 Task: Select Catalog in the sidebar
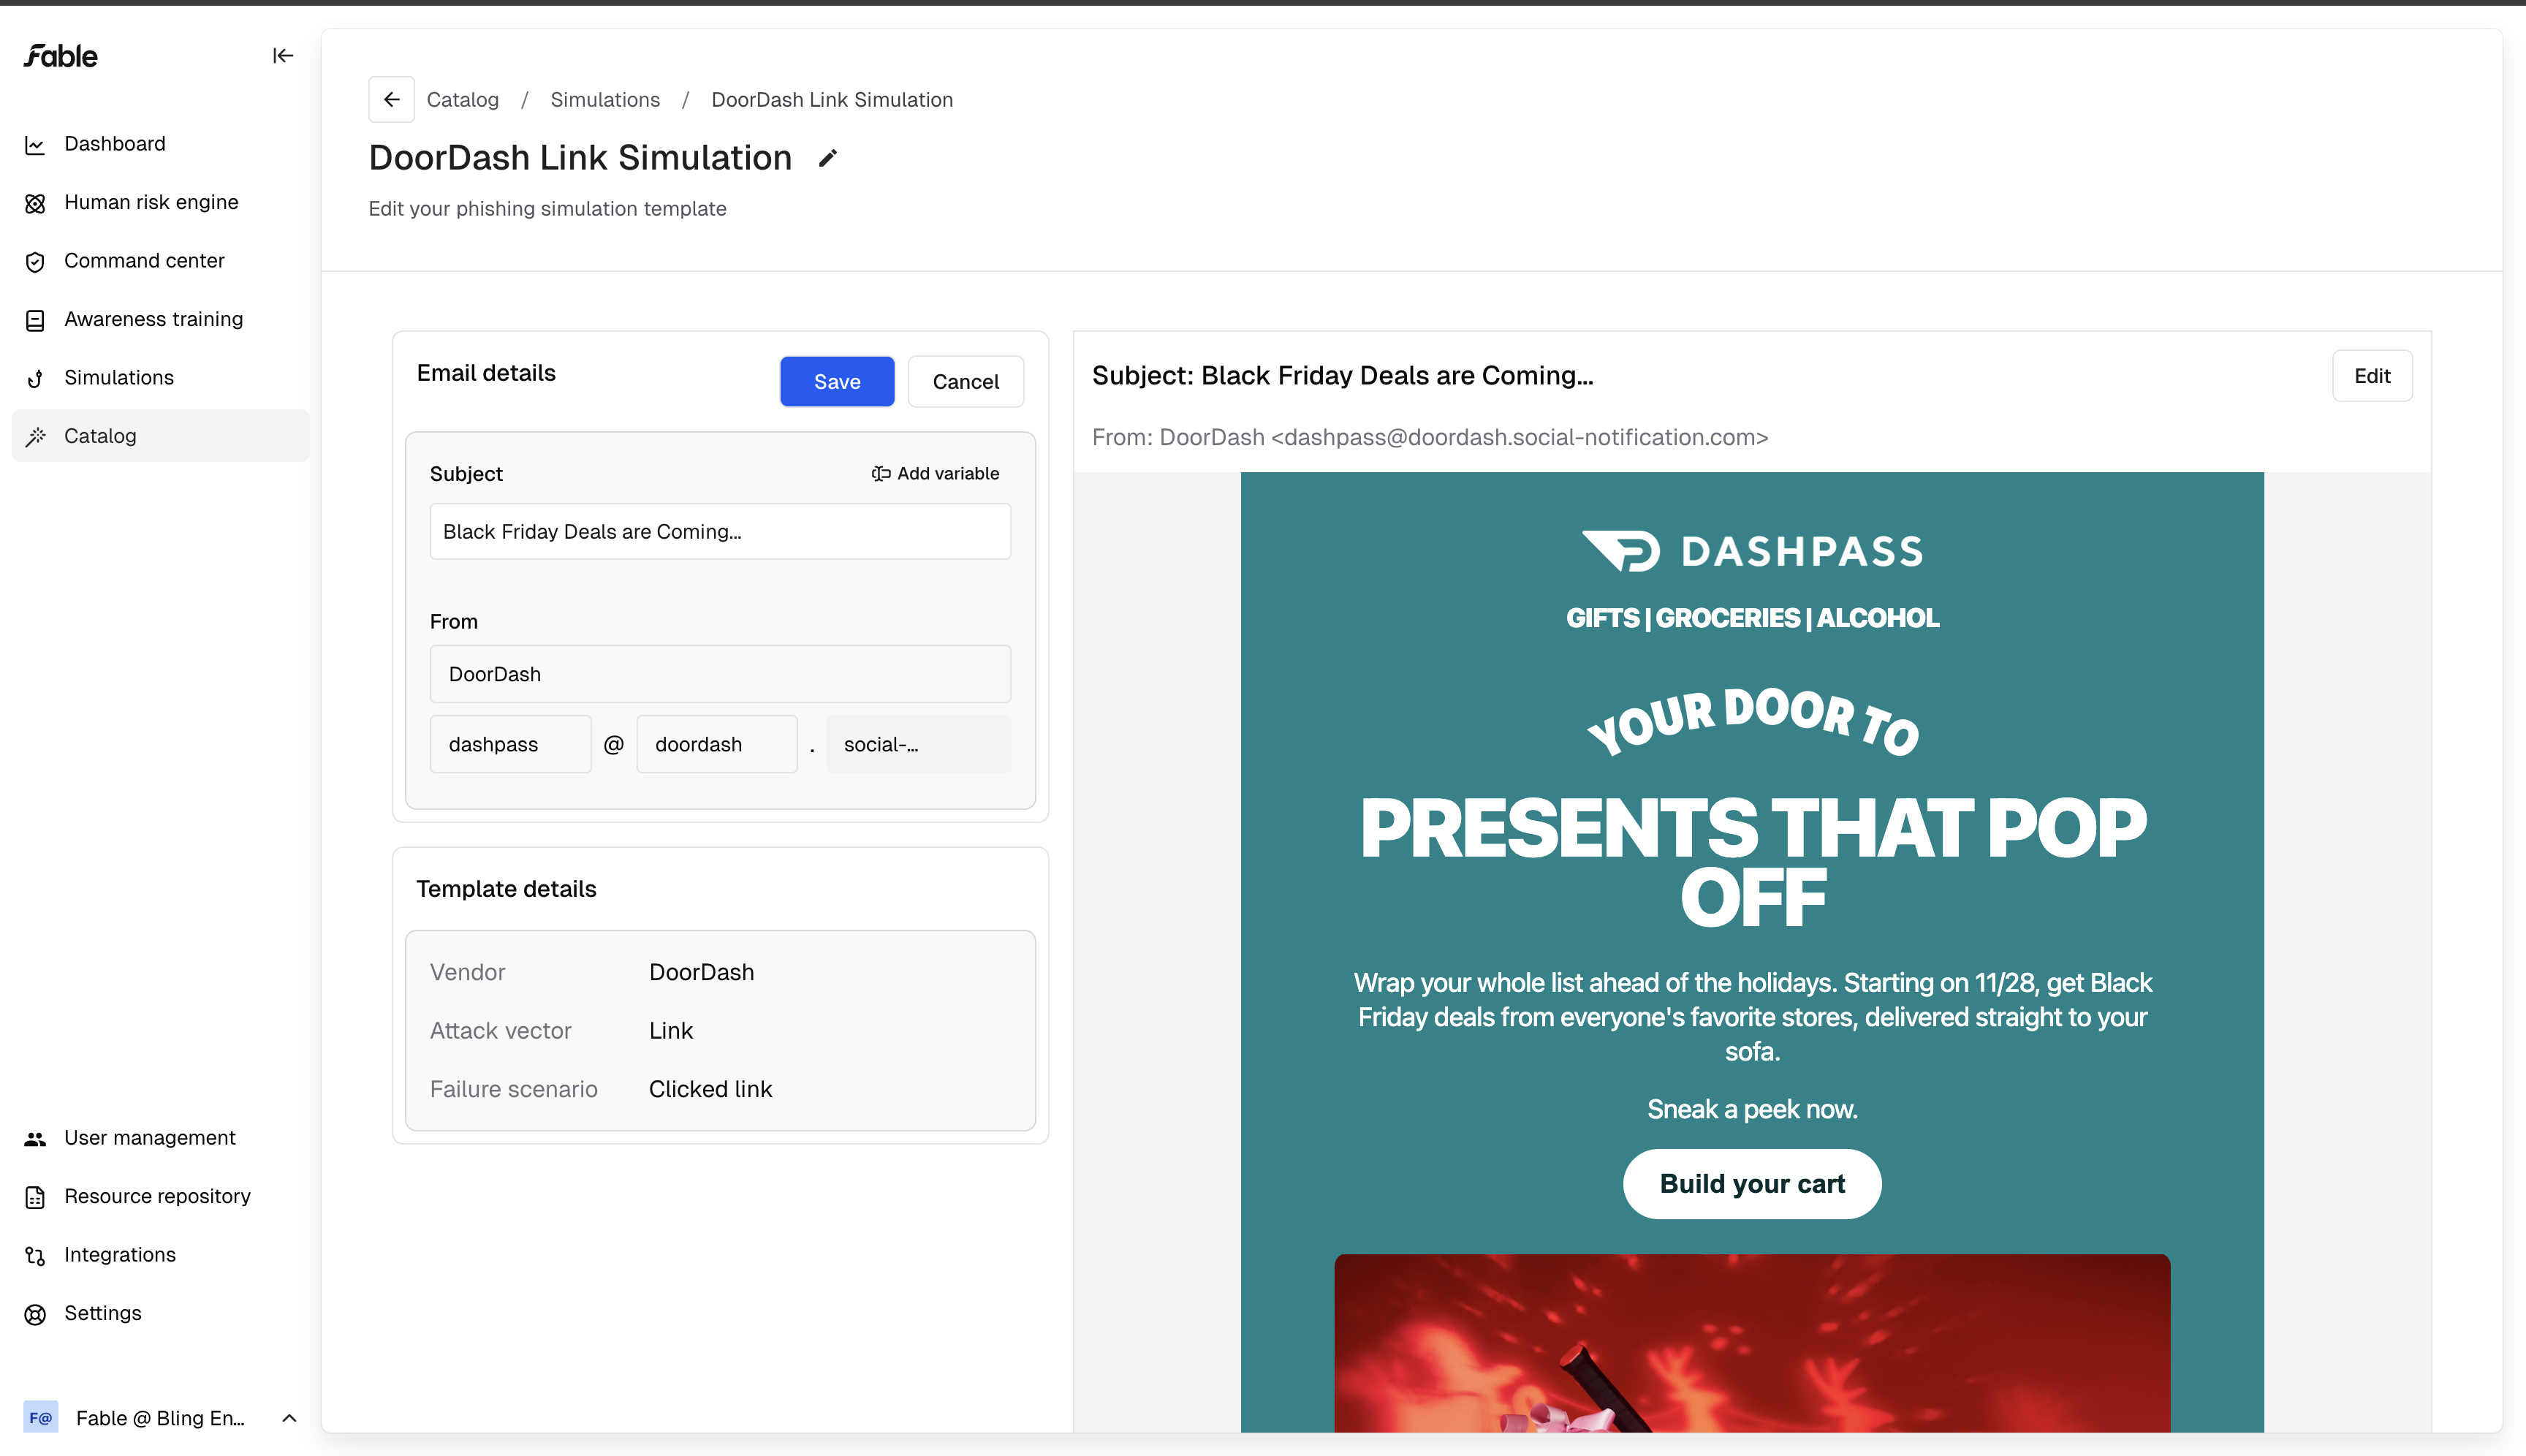pos(160,436)
